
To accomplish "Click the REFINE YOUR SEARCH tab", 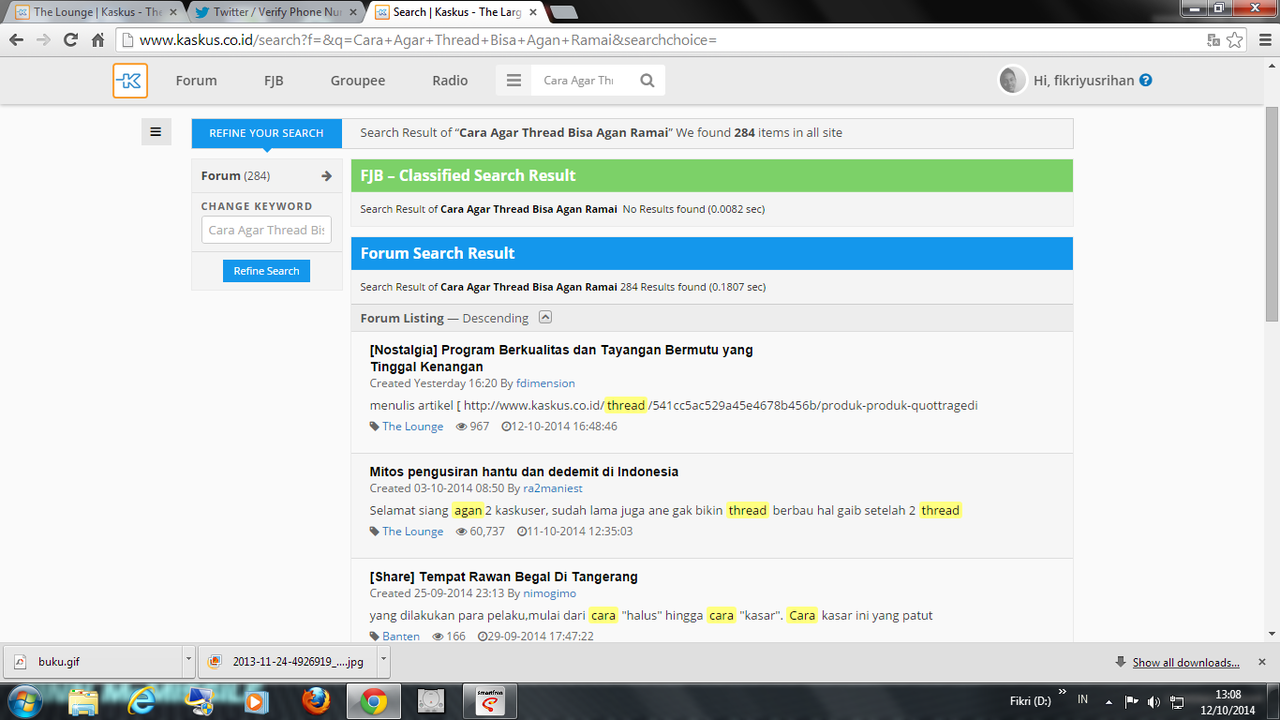I will coord(266,133).
